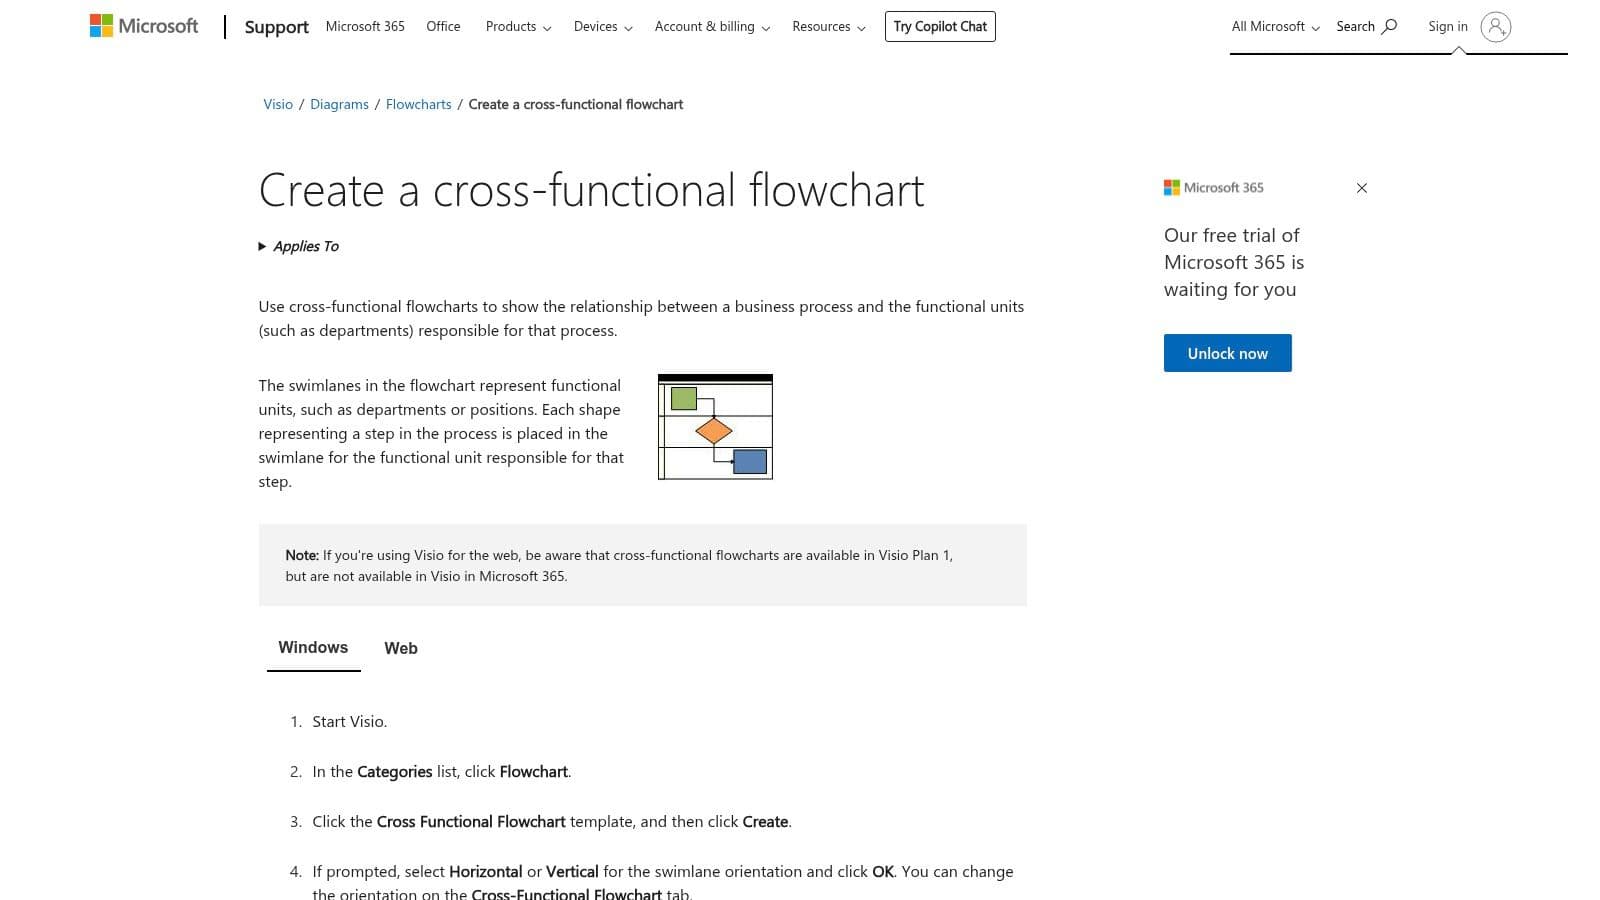Expand the Devices dropdown menu
The height and width of the screenshot is (900, 1600).
pyautogui.click(x=602, y=27)
